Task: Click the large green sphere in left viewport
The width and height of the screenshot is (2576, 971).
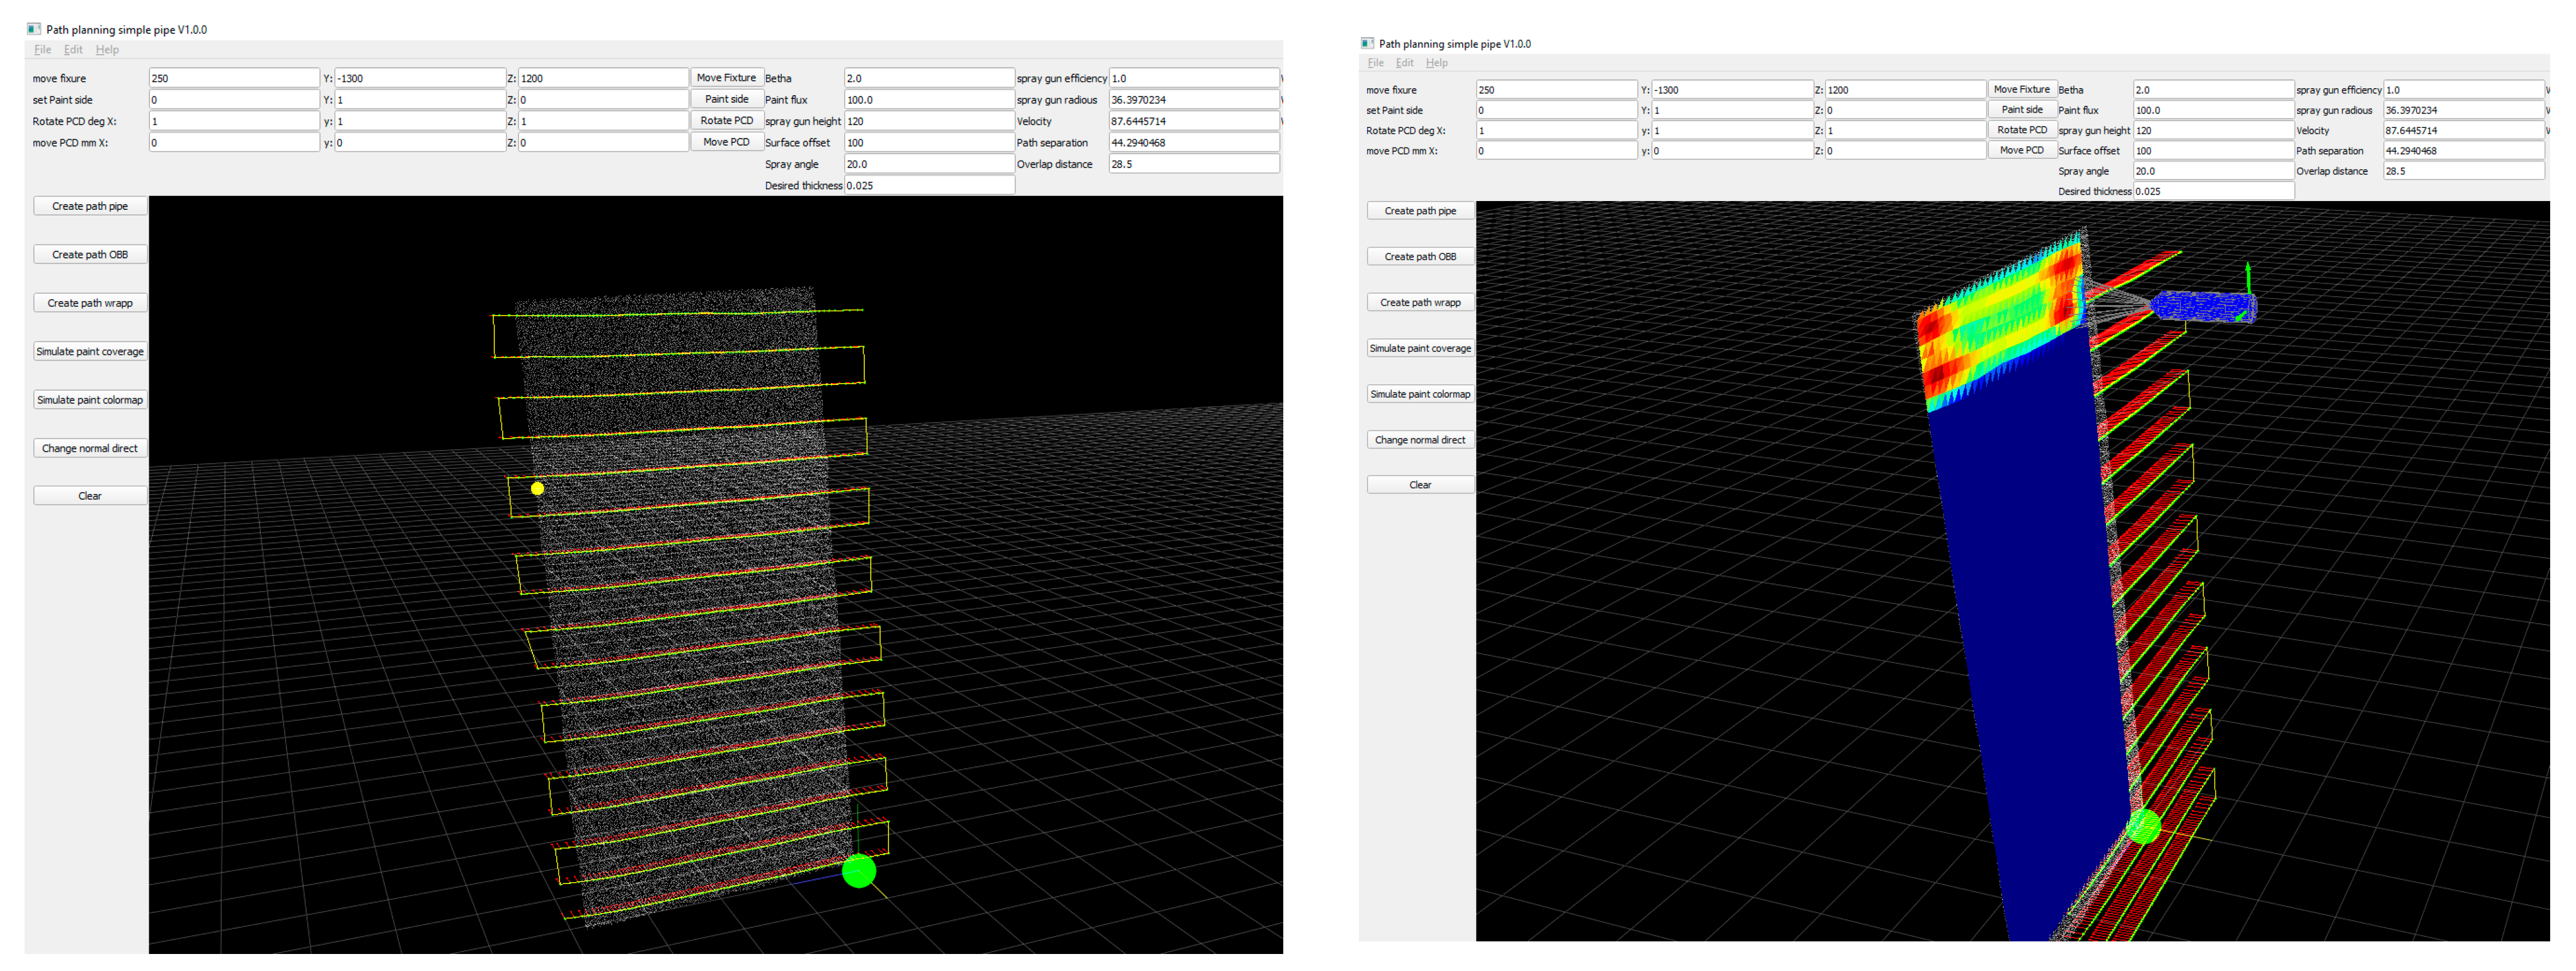Action: 859,871
